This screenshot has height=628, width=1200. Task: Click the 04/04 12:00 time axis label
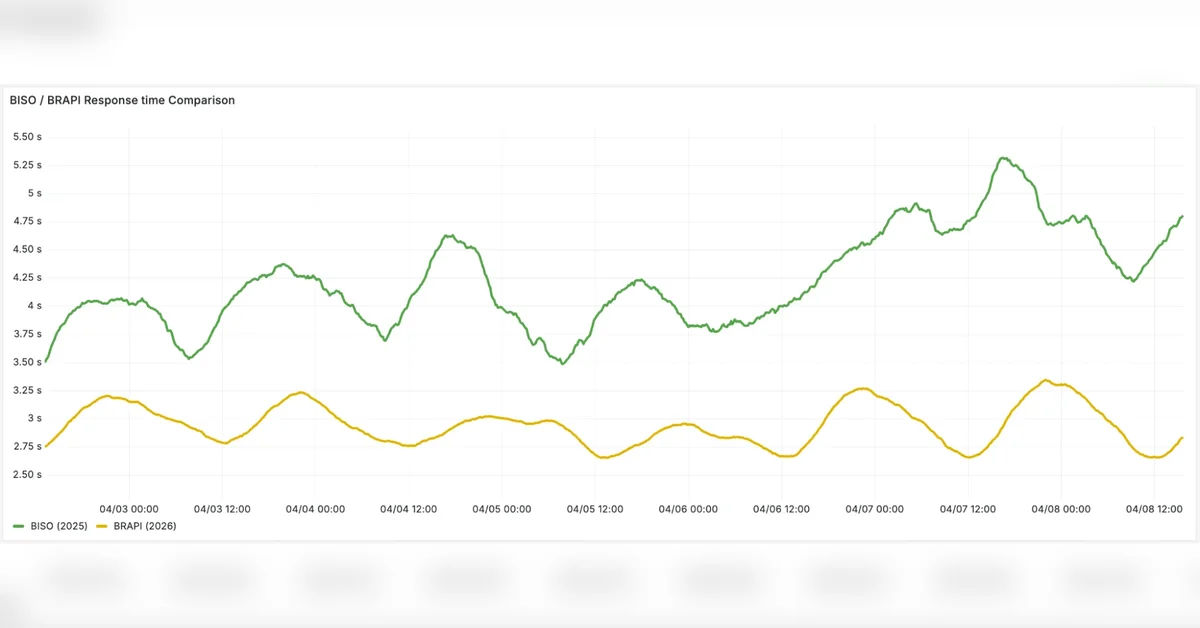(x=408, y=509)
